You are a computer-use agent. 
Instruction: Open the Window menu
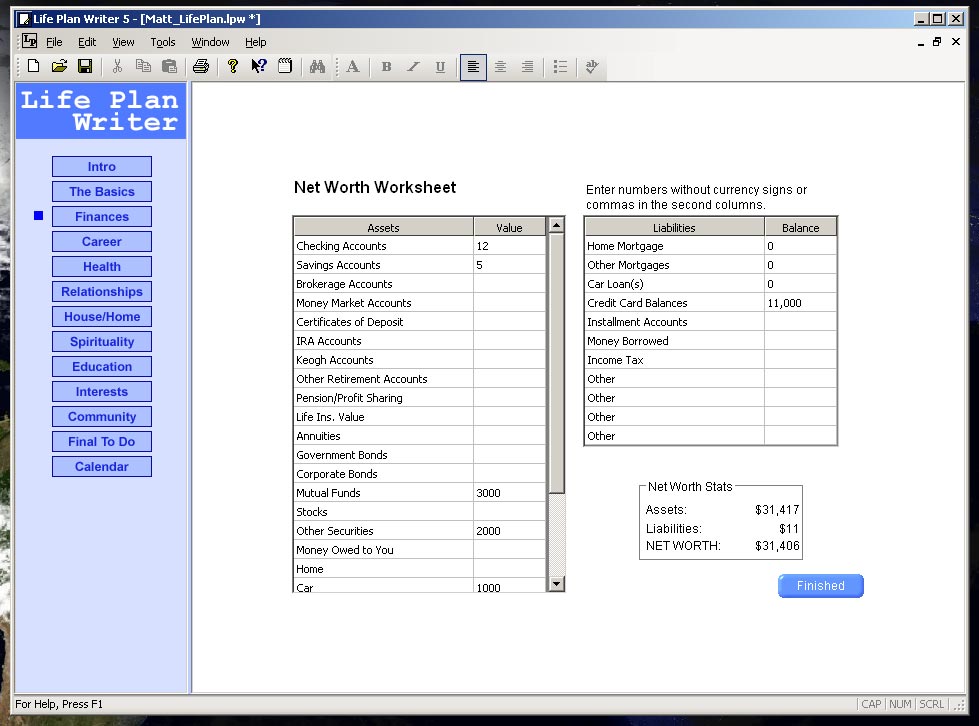(210, 42)
